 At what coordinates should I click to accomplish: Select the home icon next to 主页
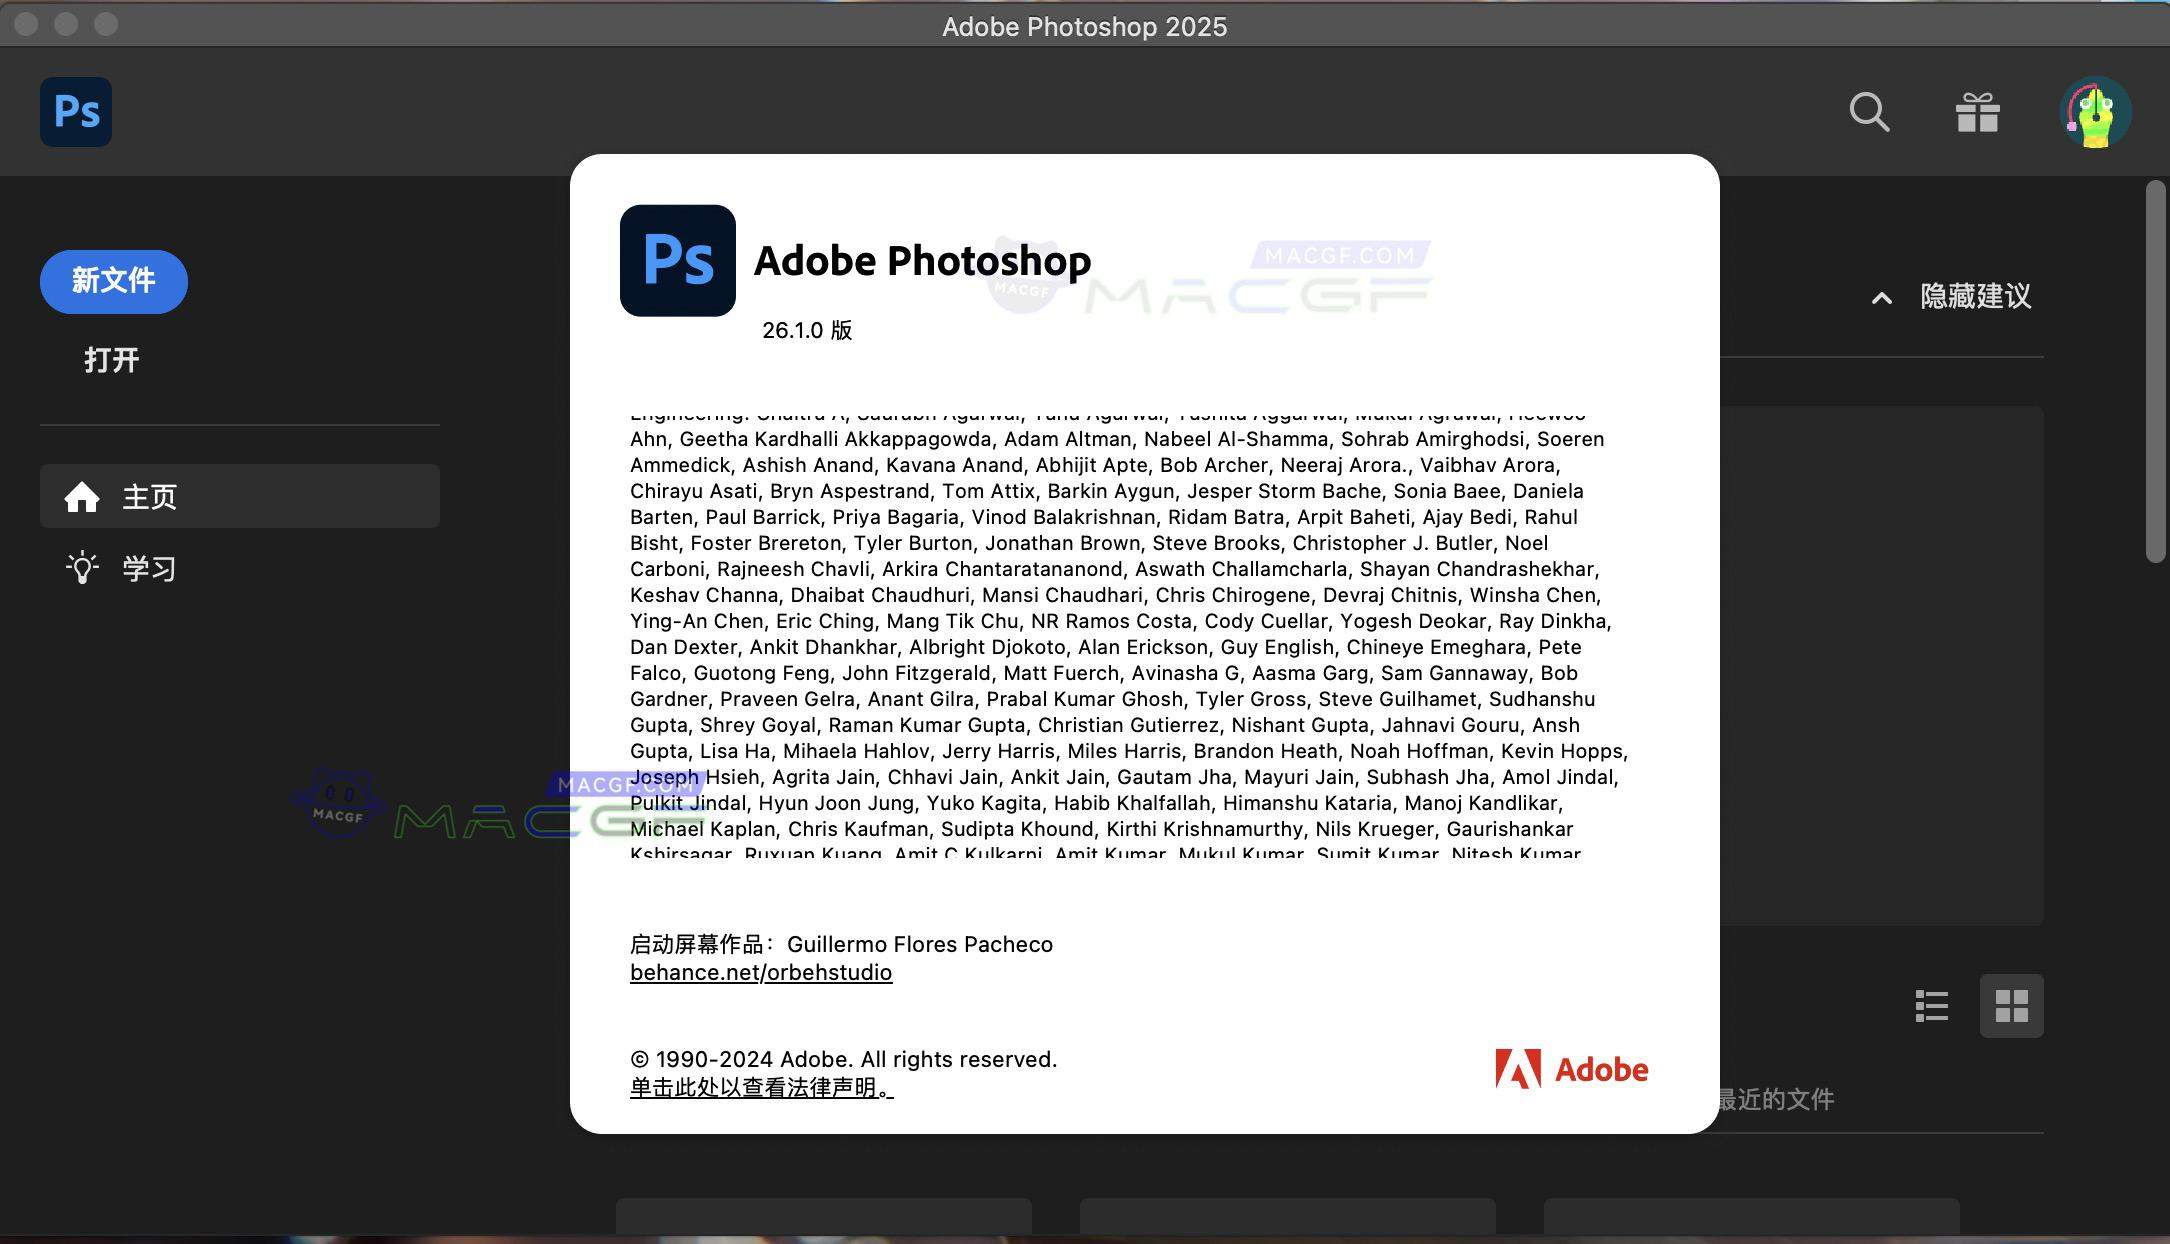(x=83, y=496)
